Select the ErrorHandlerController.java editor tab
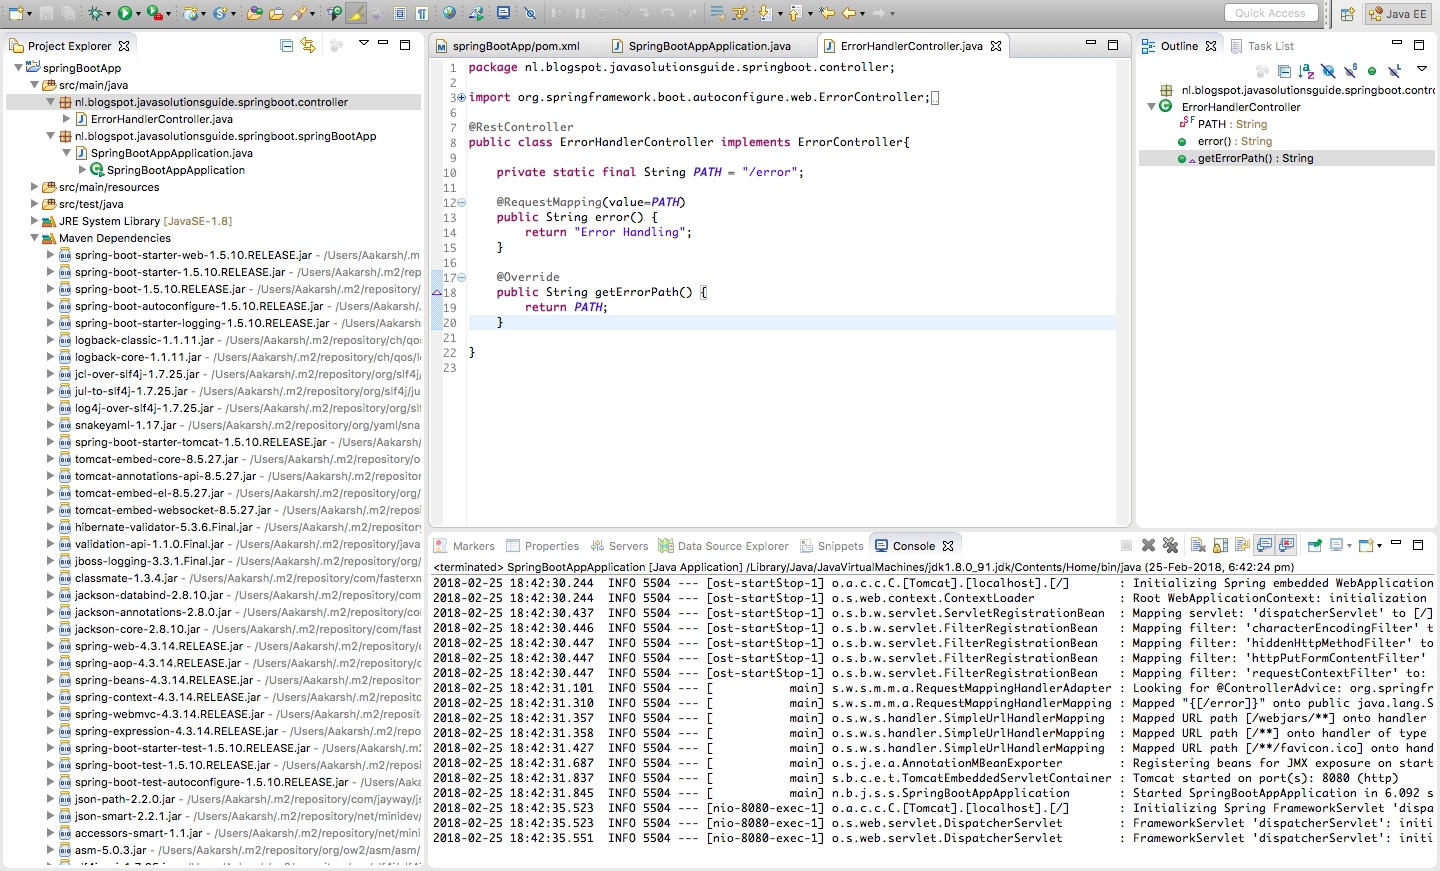Screen dimensions: 1440x871 [911, 46]
